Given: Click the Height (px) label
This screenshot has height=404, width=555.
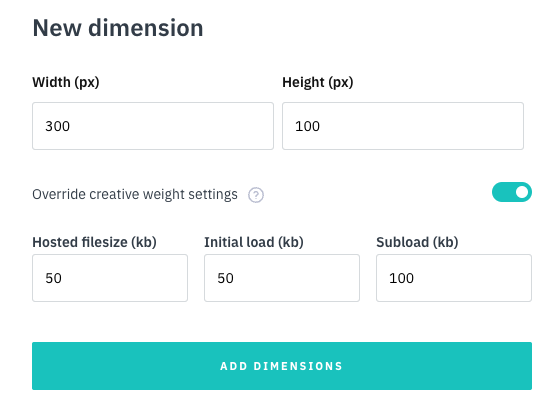Looking at the screenshot, I should coord(317,82).
